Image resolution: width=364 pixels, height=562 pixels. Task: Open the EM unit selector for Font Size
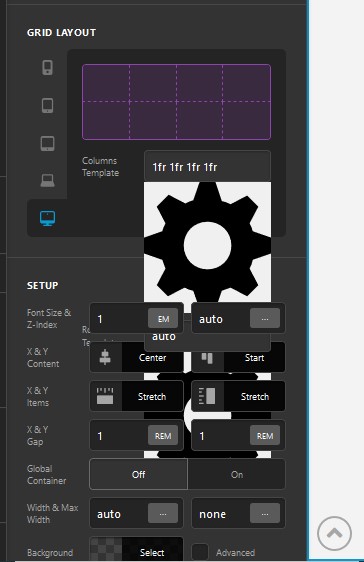[x=163, y=319]
